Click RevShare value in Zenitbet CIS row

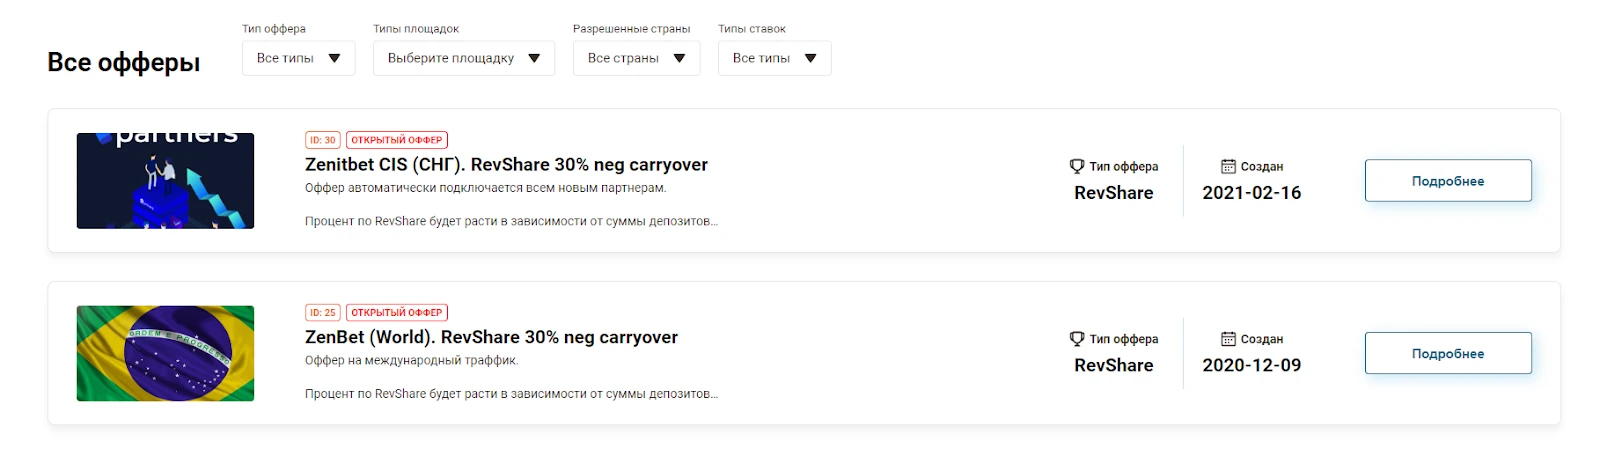[1114, 193]
